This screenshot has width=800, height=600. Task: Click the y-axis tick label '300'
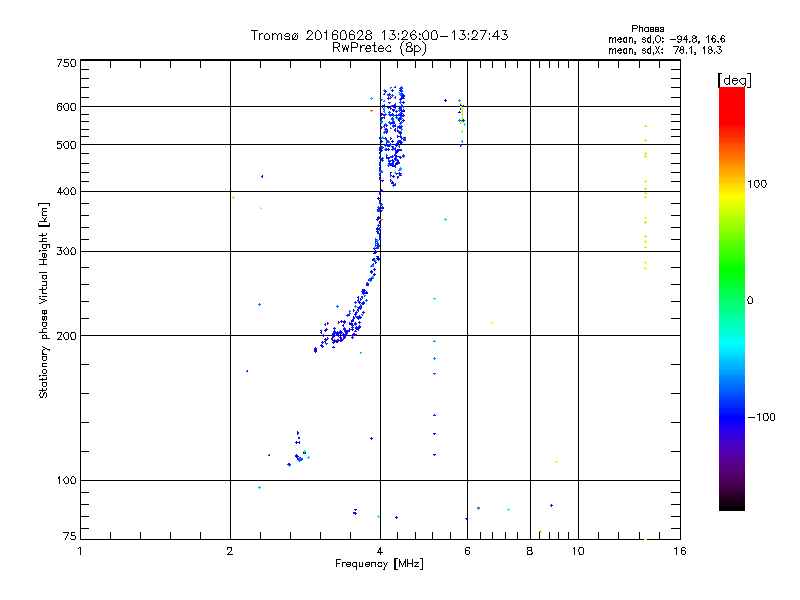point(66,251)
